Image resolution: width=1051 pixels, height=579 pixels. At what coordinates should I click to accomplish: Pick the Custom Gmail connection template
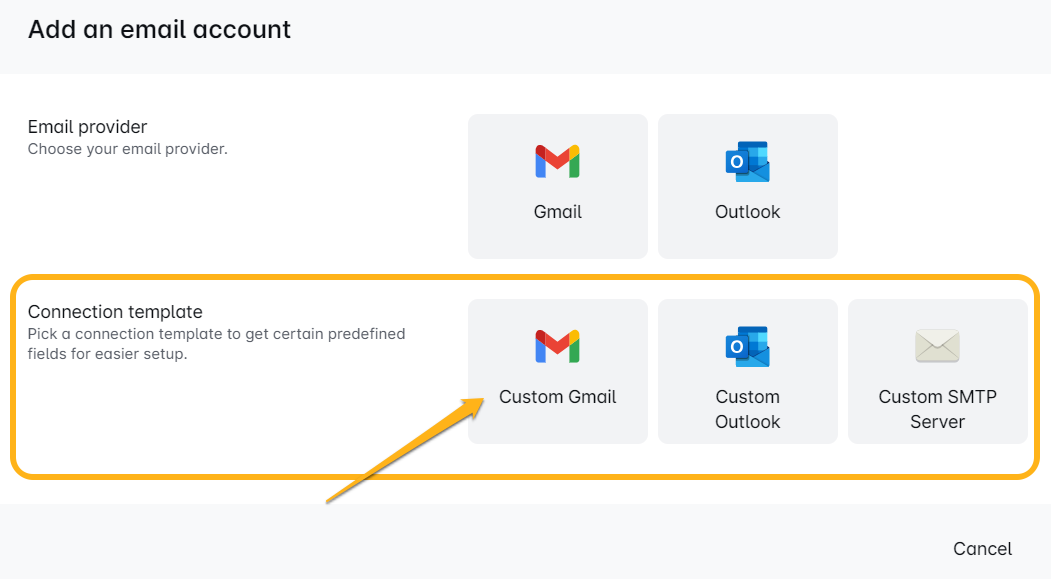(558, 371)
